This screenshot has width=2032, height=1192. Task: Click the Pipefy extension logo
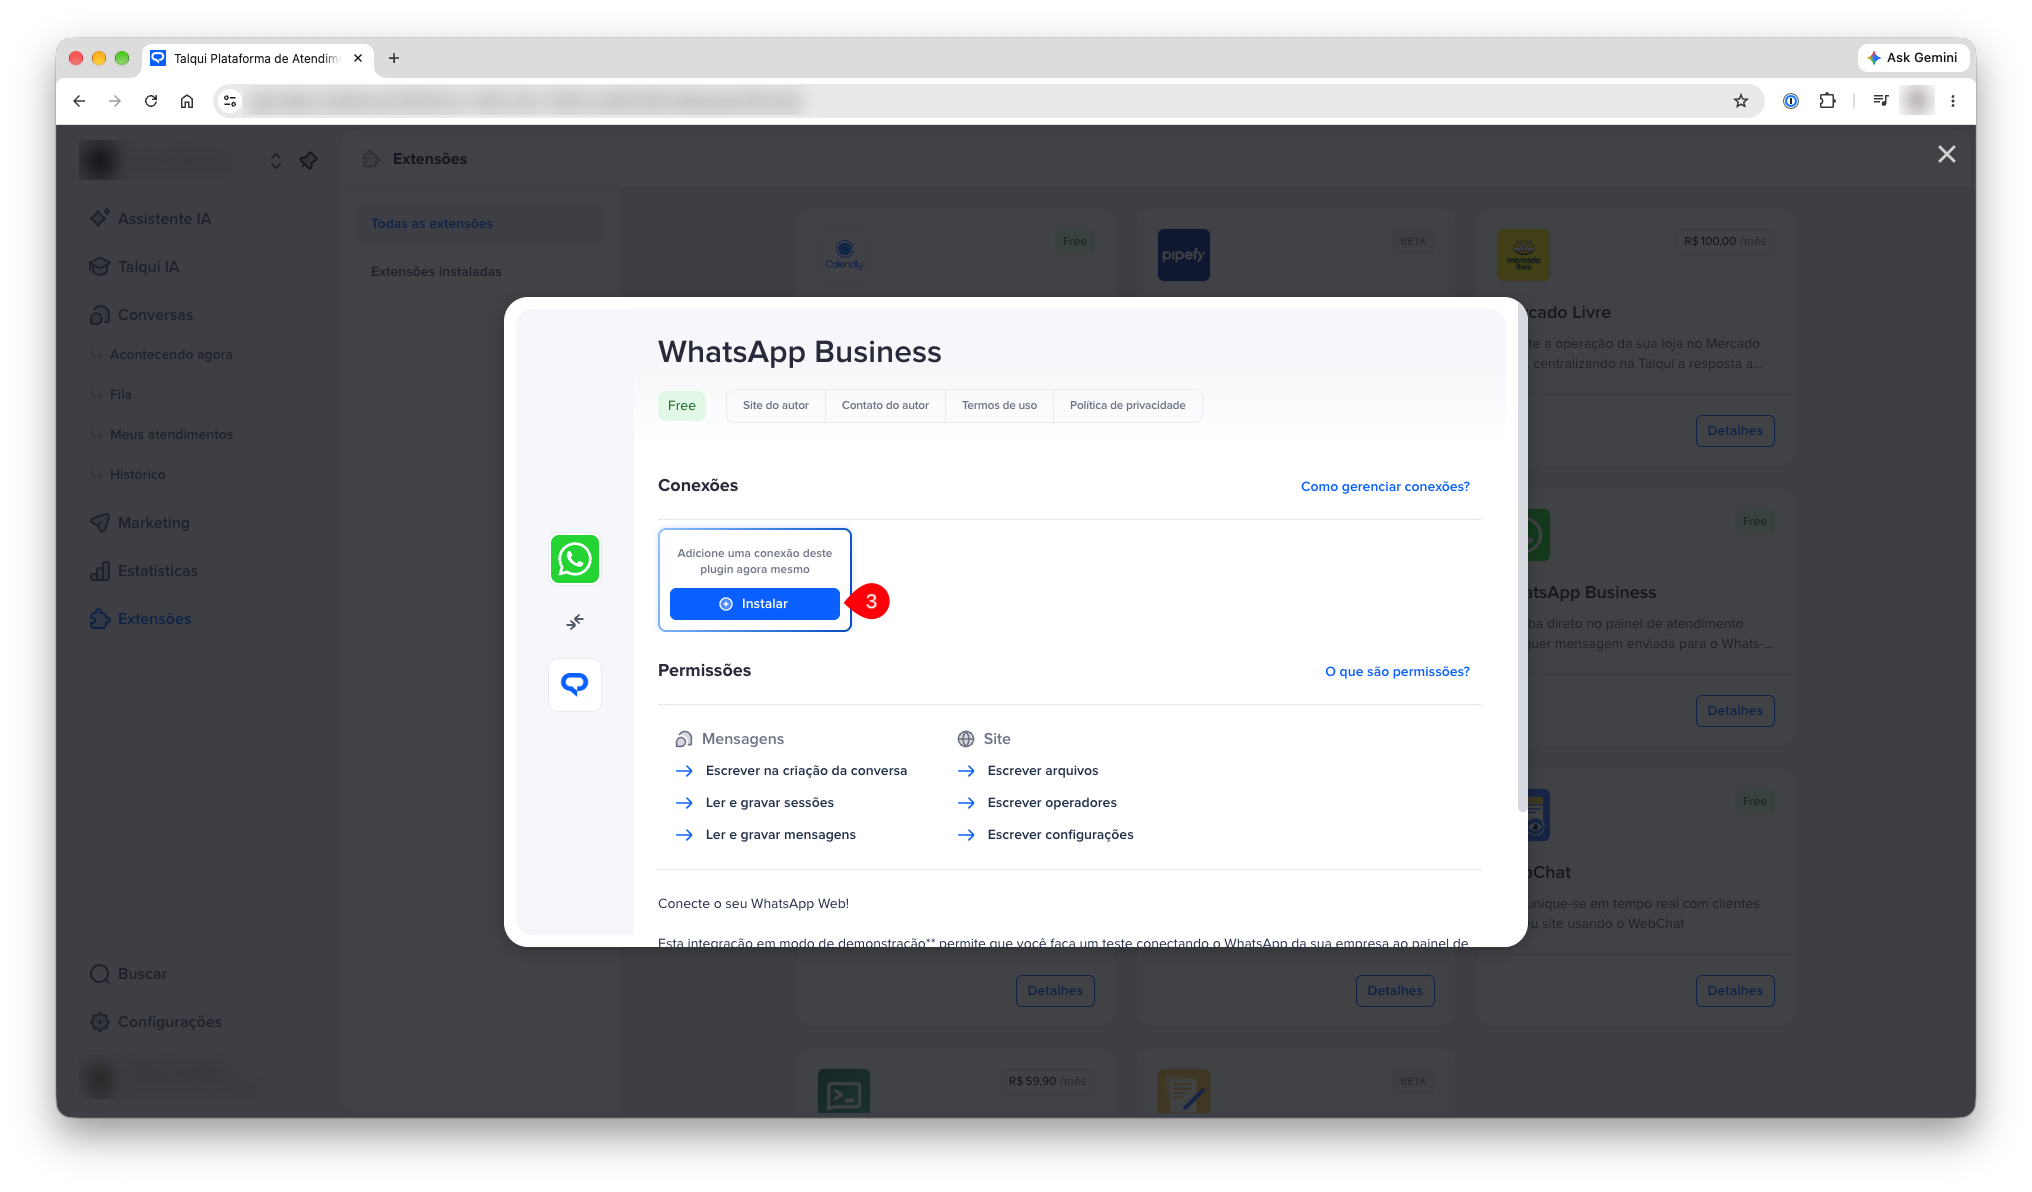[x=1184, y=255]
